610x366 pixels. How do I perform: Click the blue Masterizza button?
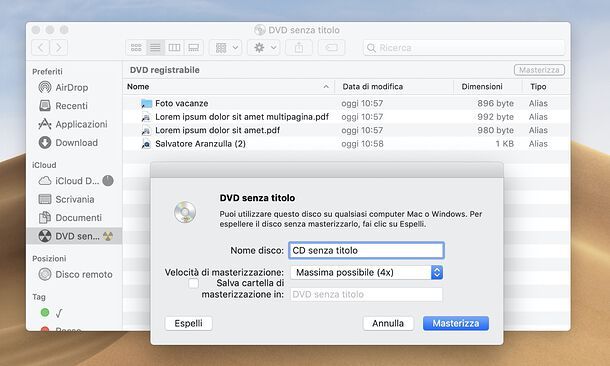pyautogui.click(x=456, y=323)
